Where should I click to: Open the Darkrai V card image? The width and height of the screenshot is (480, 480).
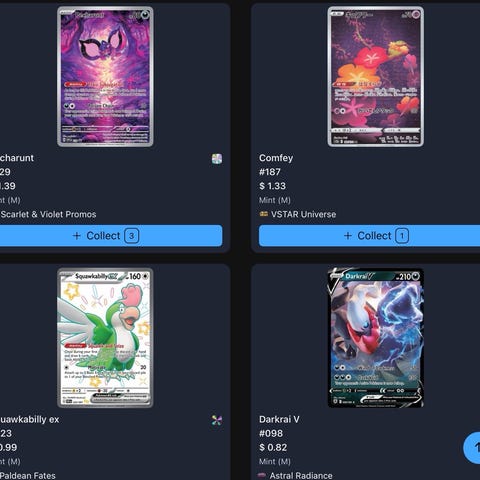pos(376,338)
